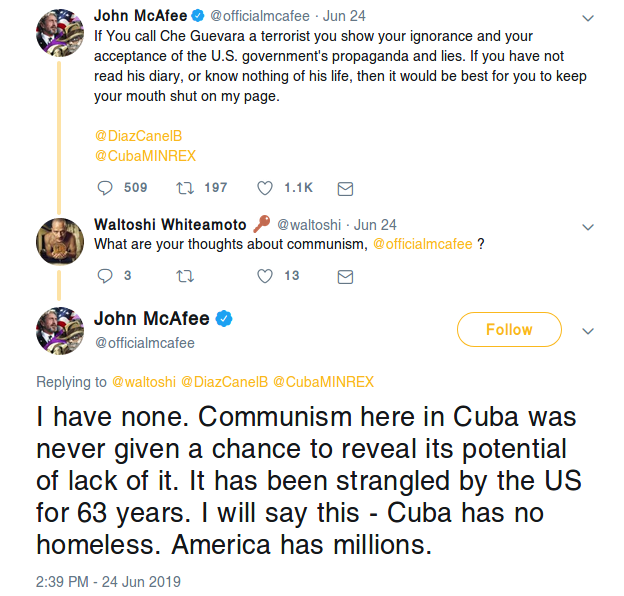Viewport: 624px width, 596px height.
Task: Reply to McAfee's Che Guevara tweet
Action: (106, 188)
